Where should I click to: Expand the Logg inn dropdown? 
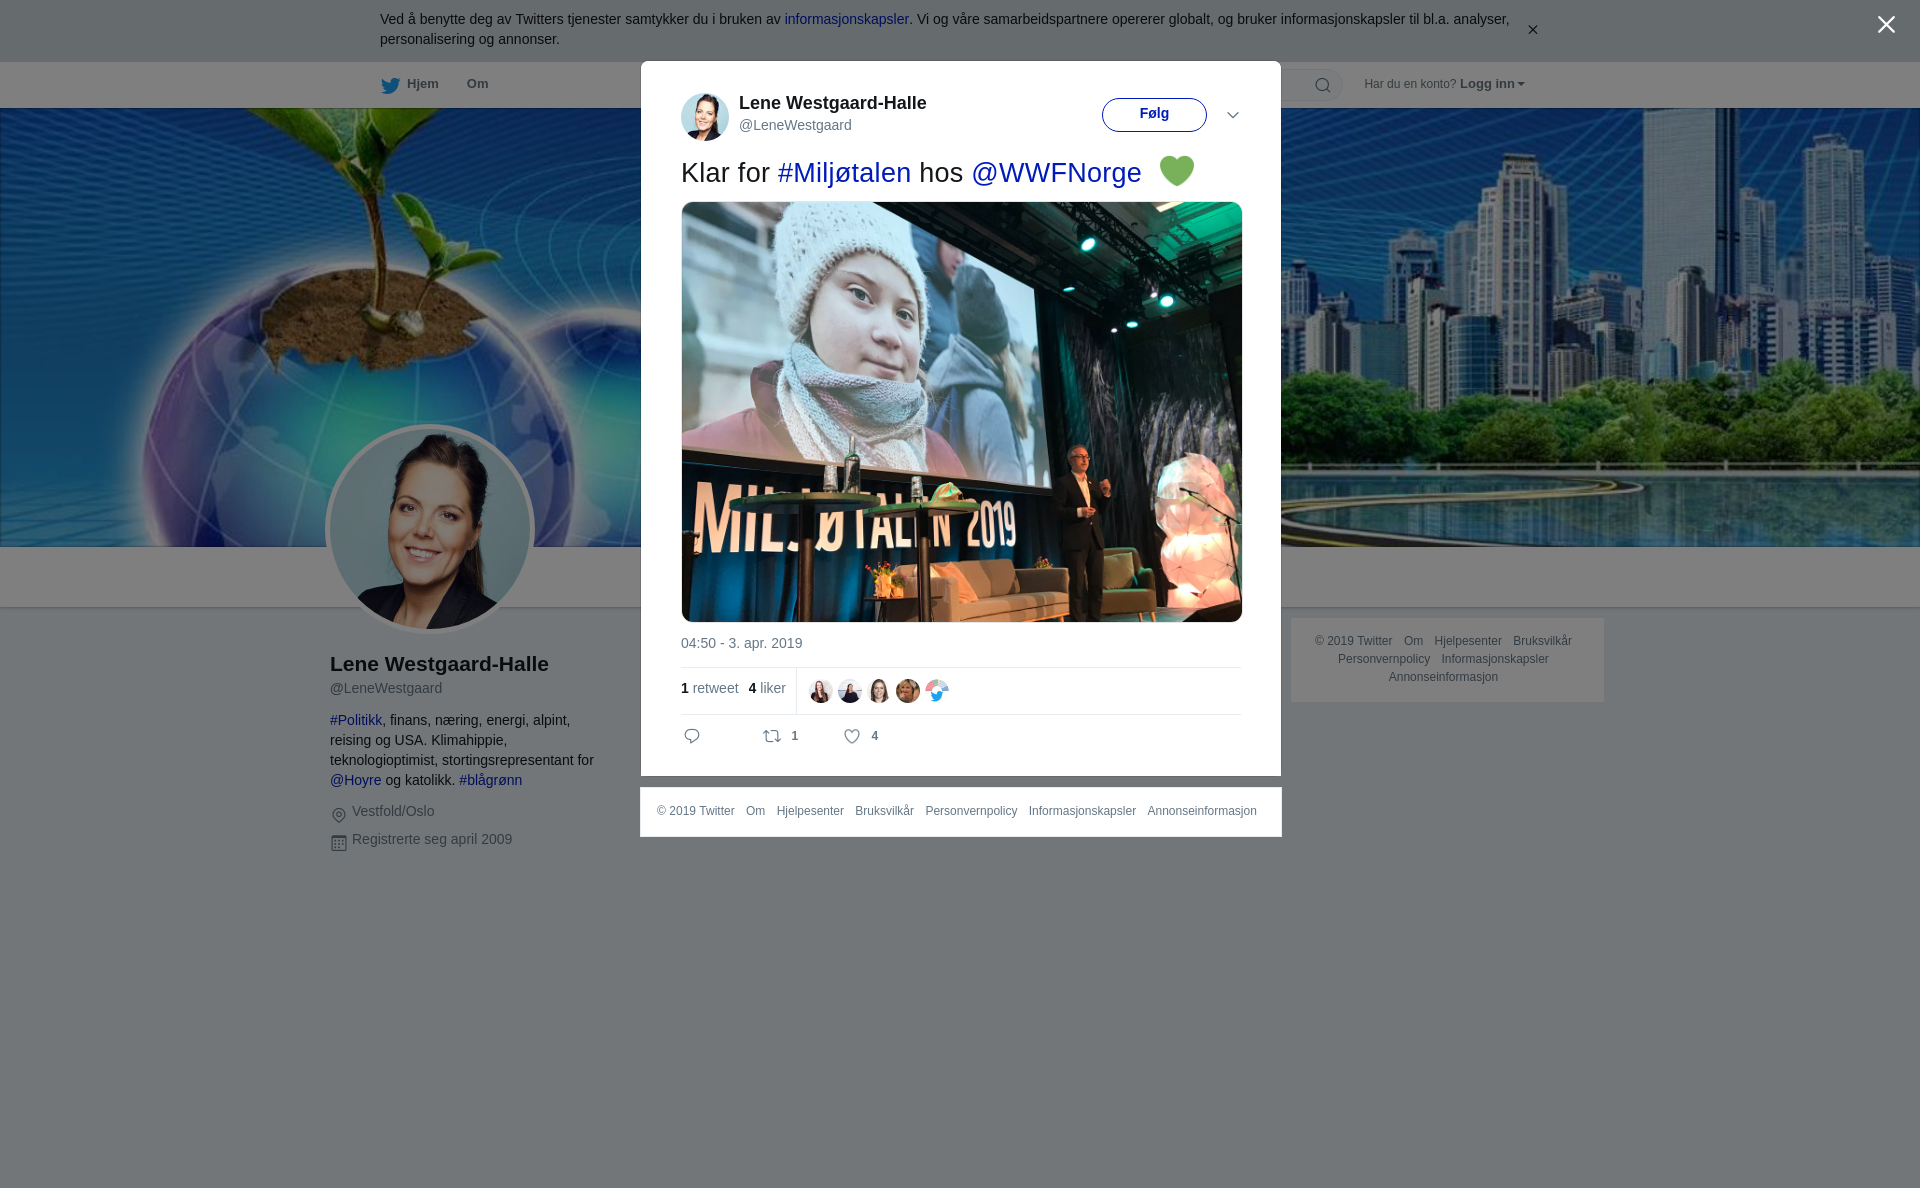click(1492, 84)
